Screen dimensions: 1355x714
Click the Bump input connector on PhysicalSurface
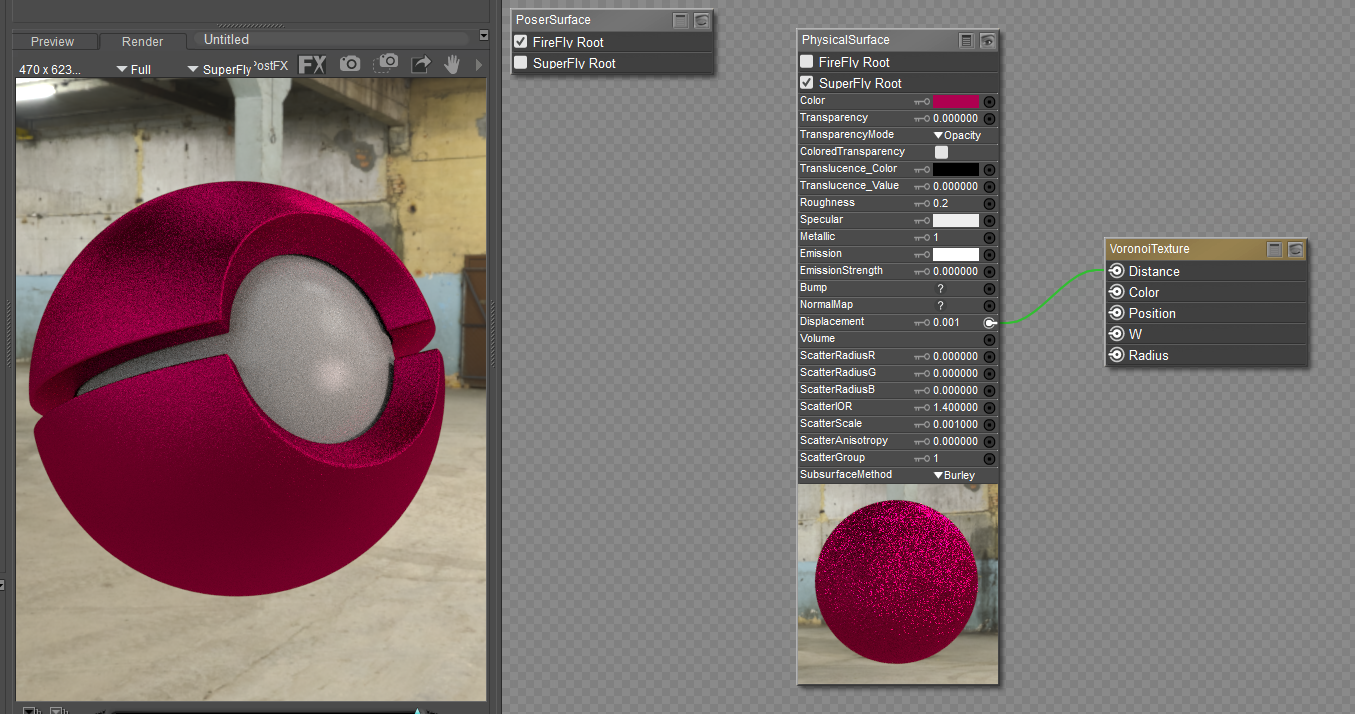tap(989, 288)
